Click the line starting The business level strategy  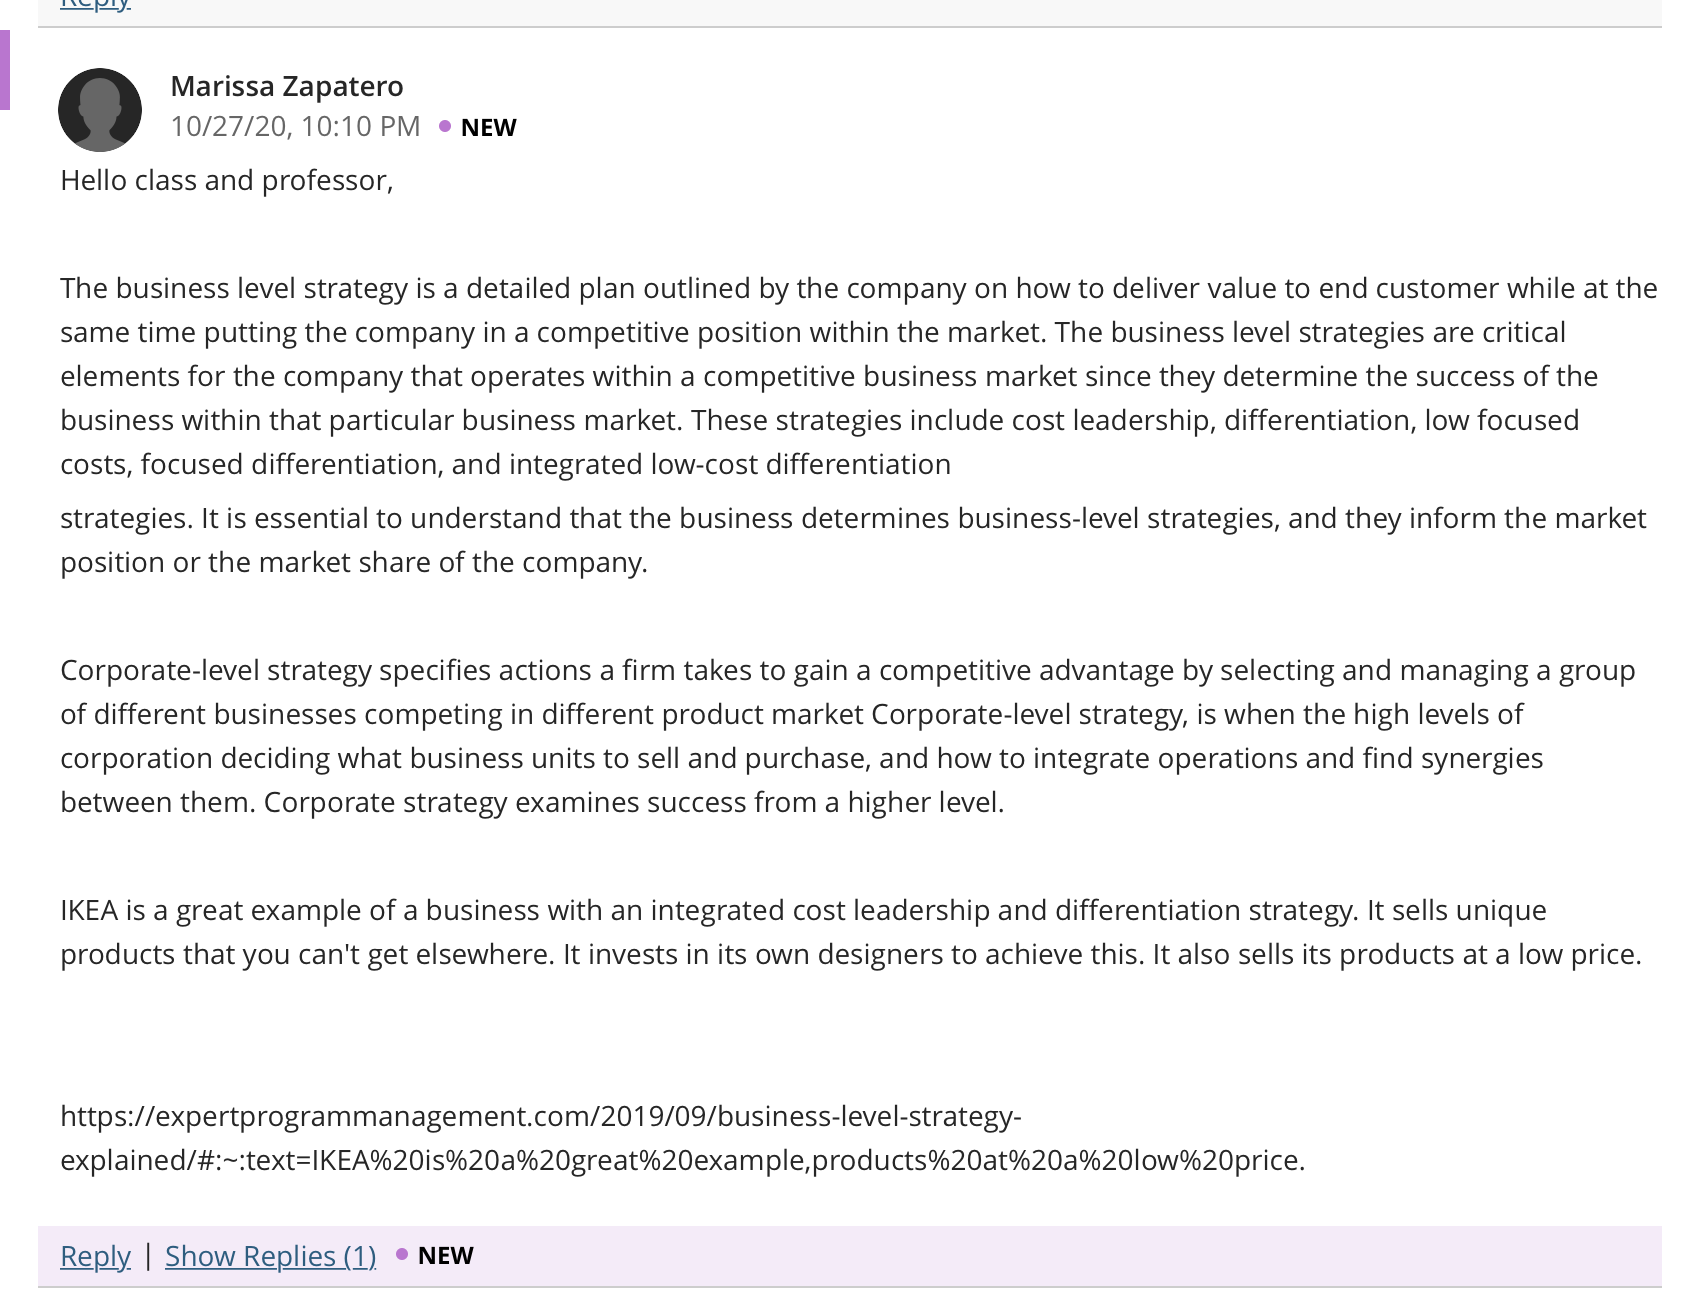[x=859, y=288]
